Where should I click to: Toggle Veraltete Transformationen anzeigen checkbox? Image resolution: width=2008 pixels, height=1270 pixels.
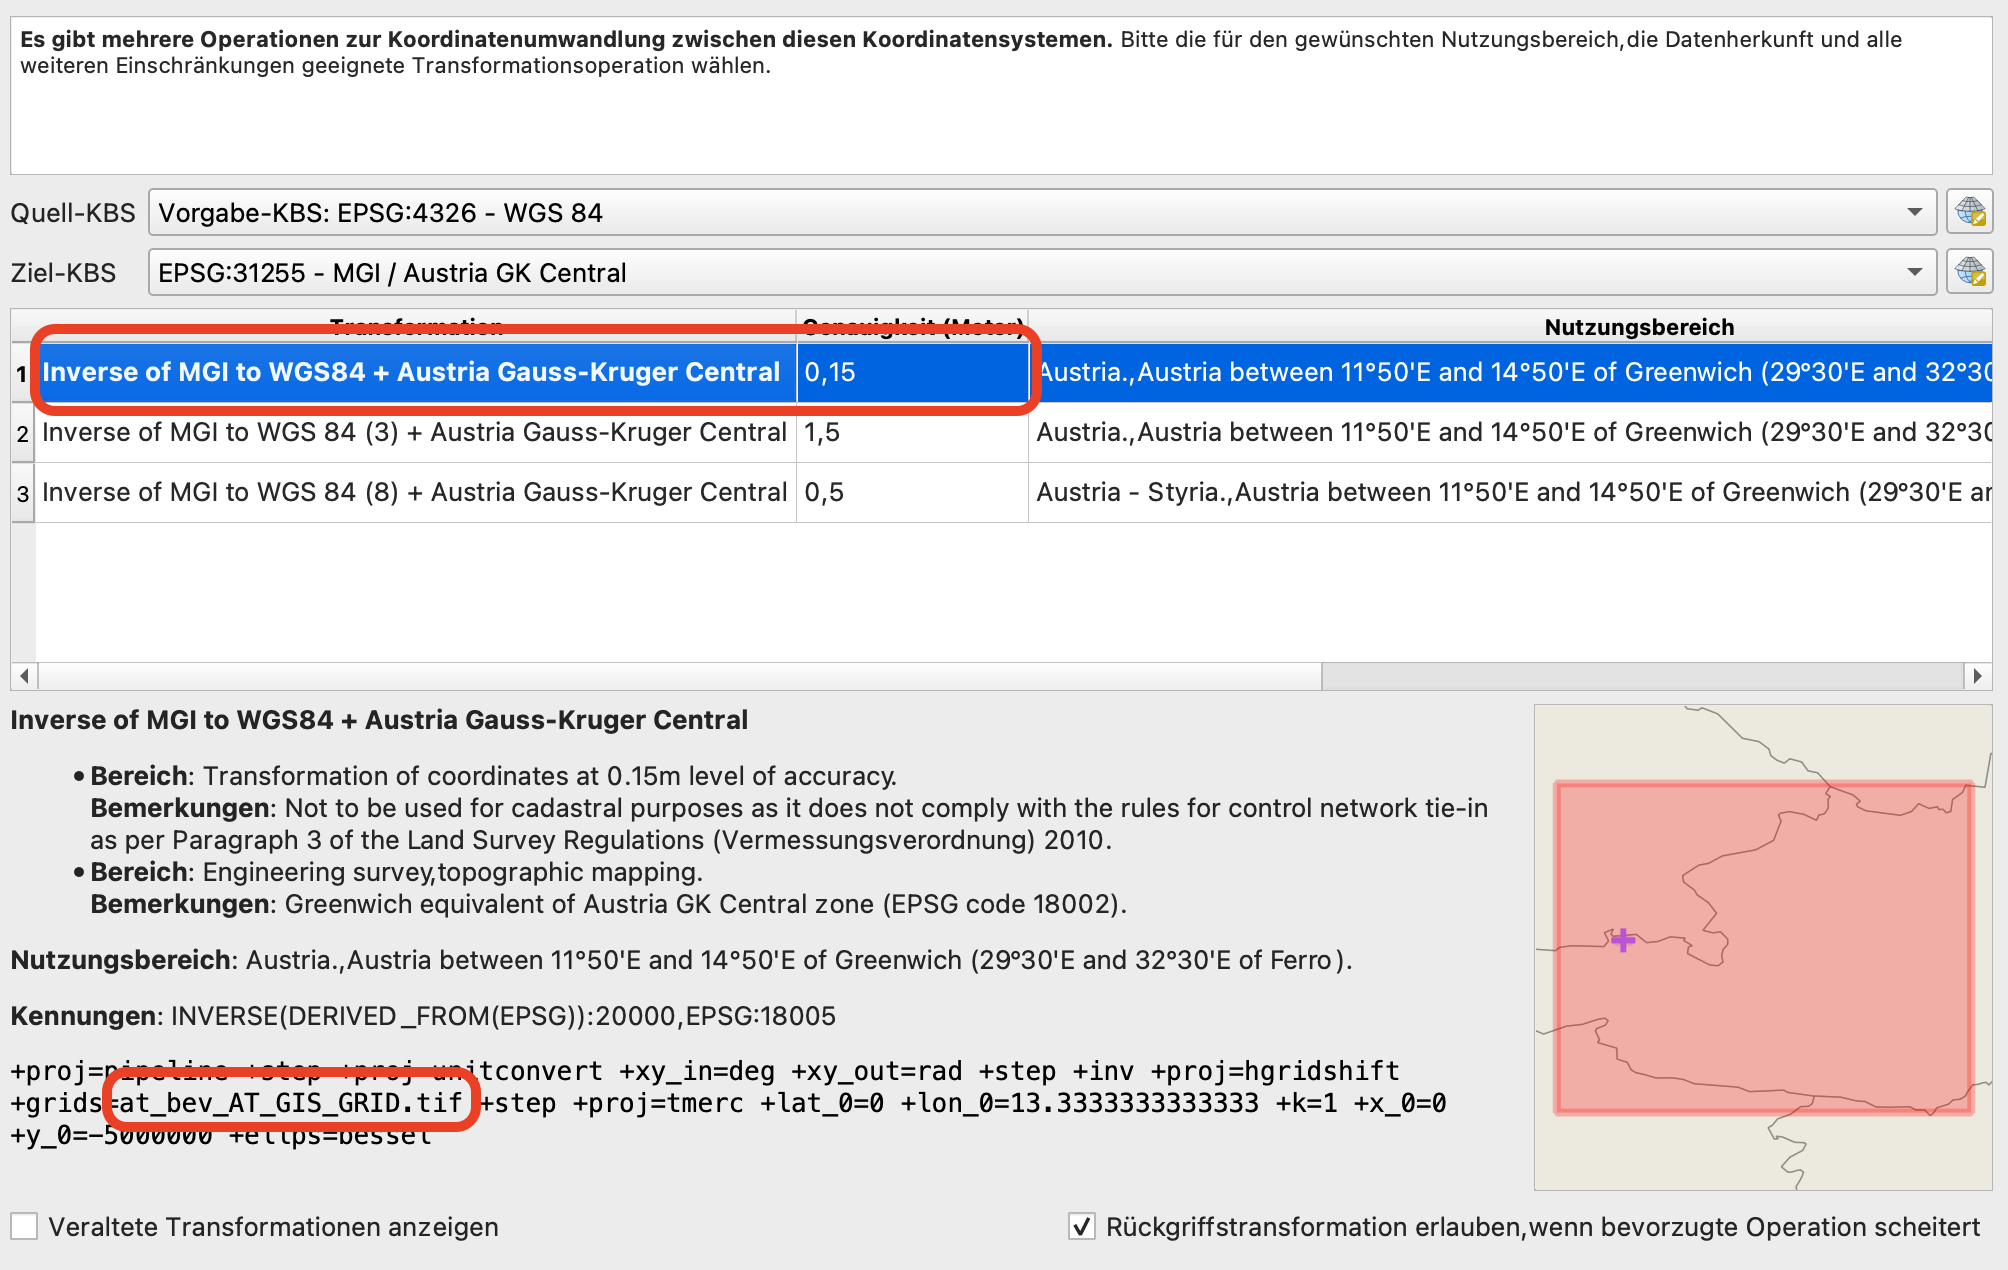coord(25,1226)
